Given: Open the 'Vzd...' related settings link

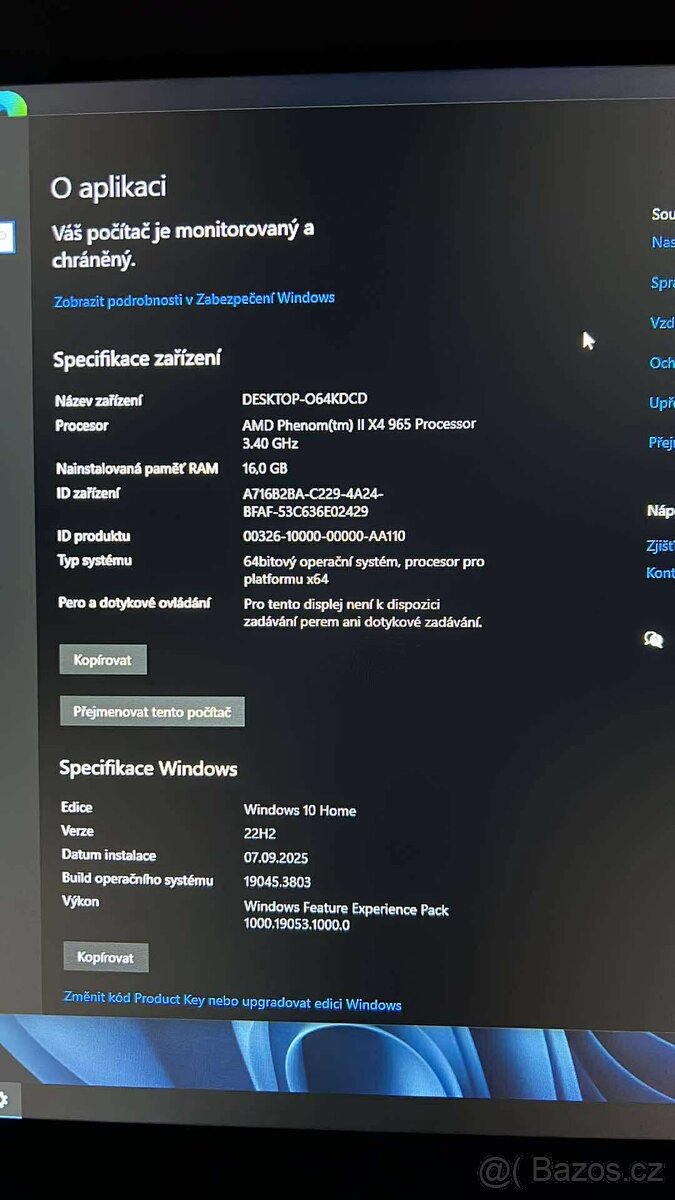Looking at the screenshot, I should point(662,323).
